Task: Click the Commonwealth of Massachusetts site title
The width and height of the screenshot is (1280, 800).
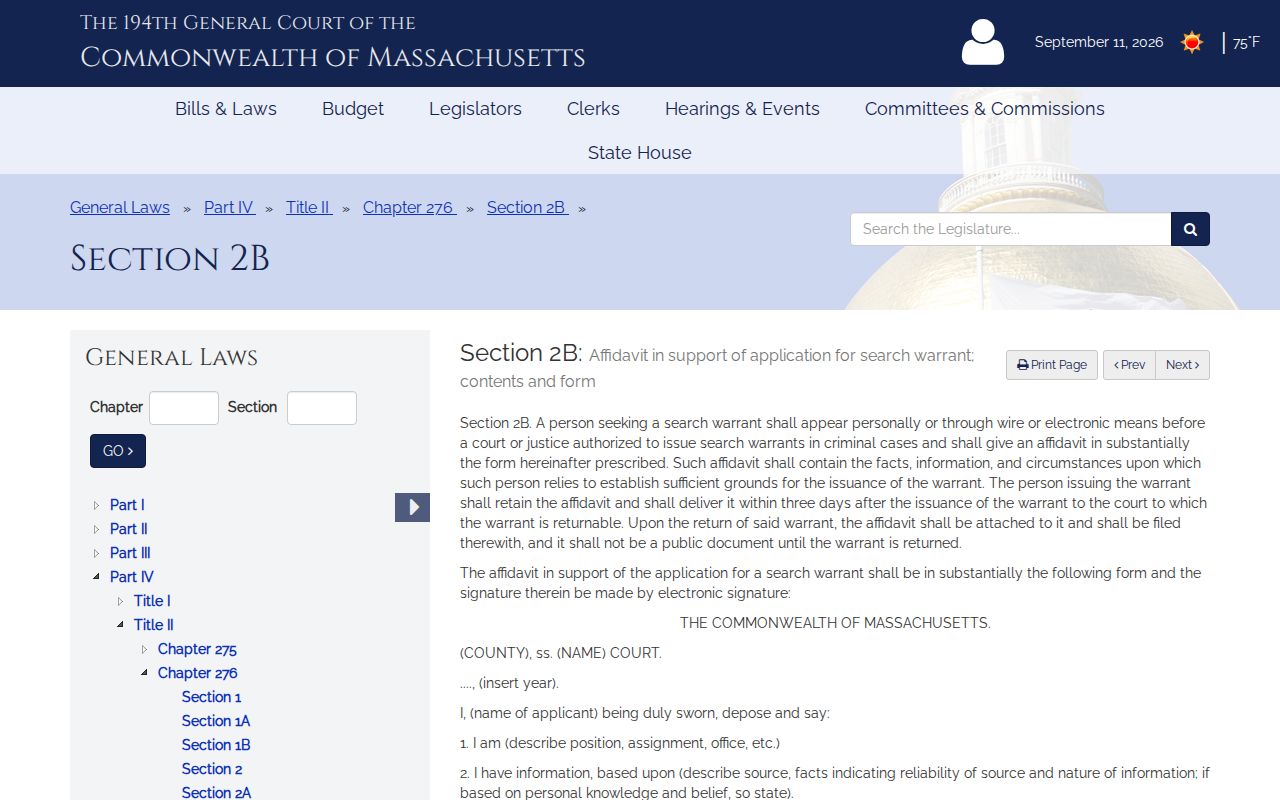Action: [x=333, y=57]
